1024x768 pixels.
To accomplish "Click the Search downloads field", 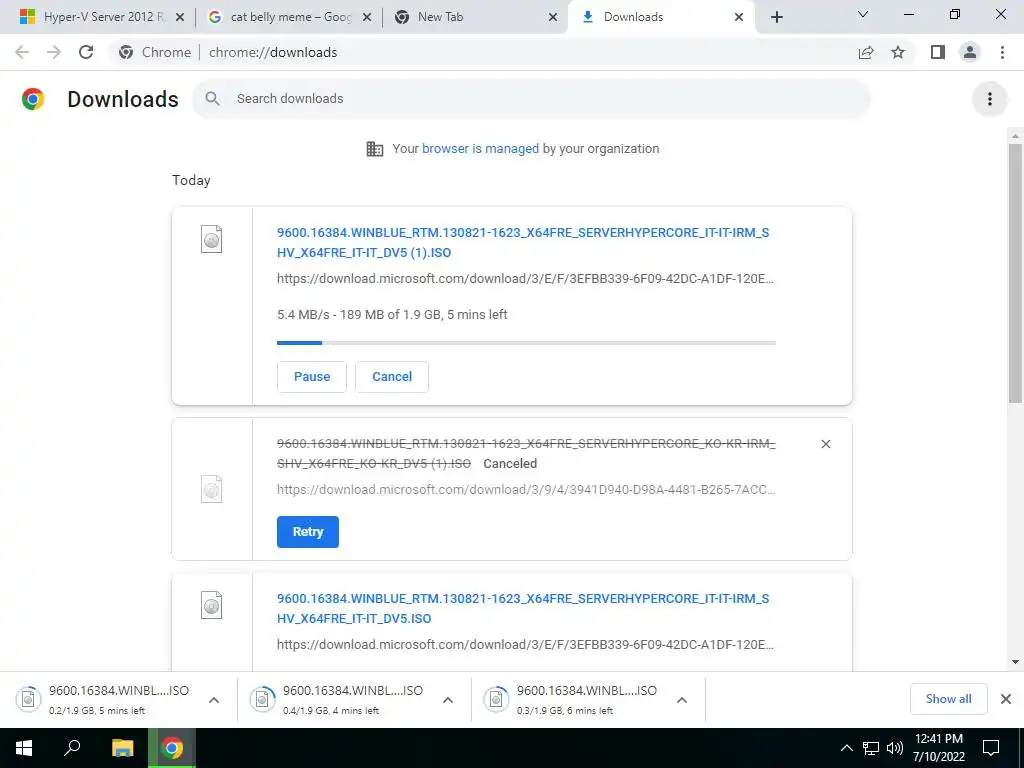I will click(532, 99).
